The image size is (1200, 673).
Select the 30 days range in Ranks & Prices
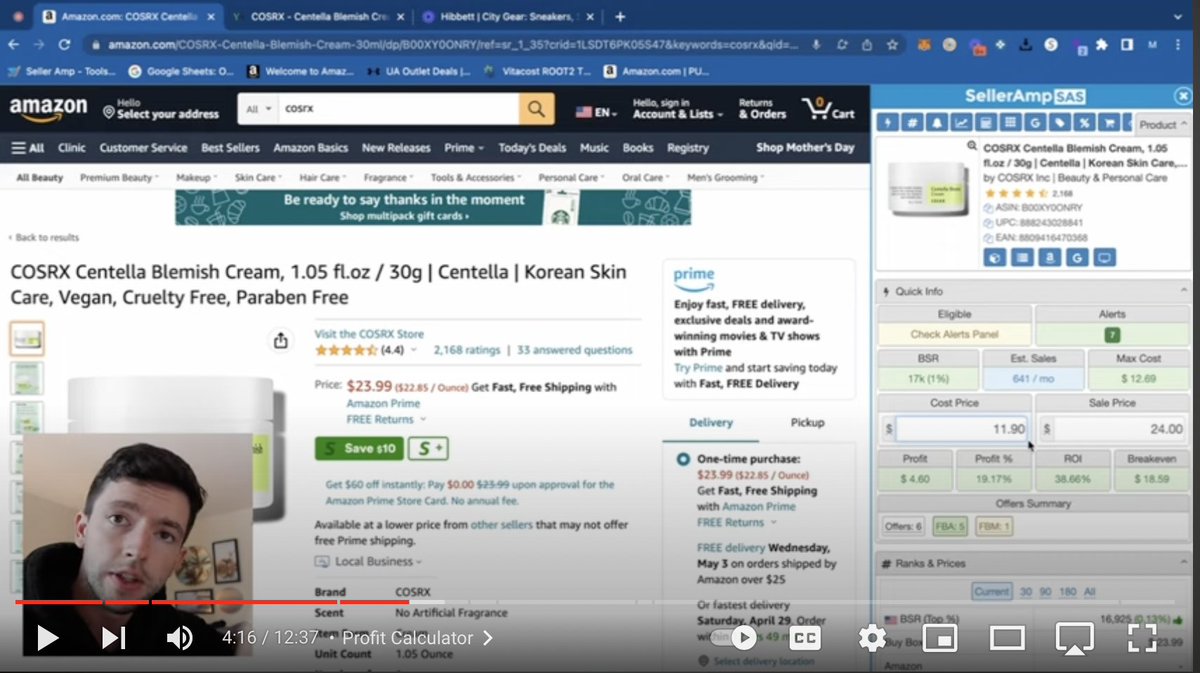1025,591
